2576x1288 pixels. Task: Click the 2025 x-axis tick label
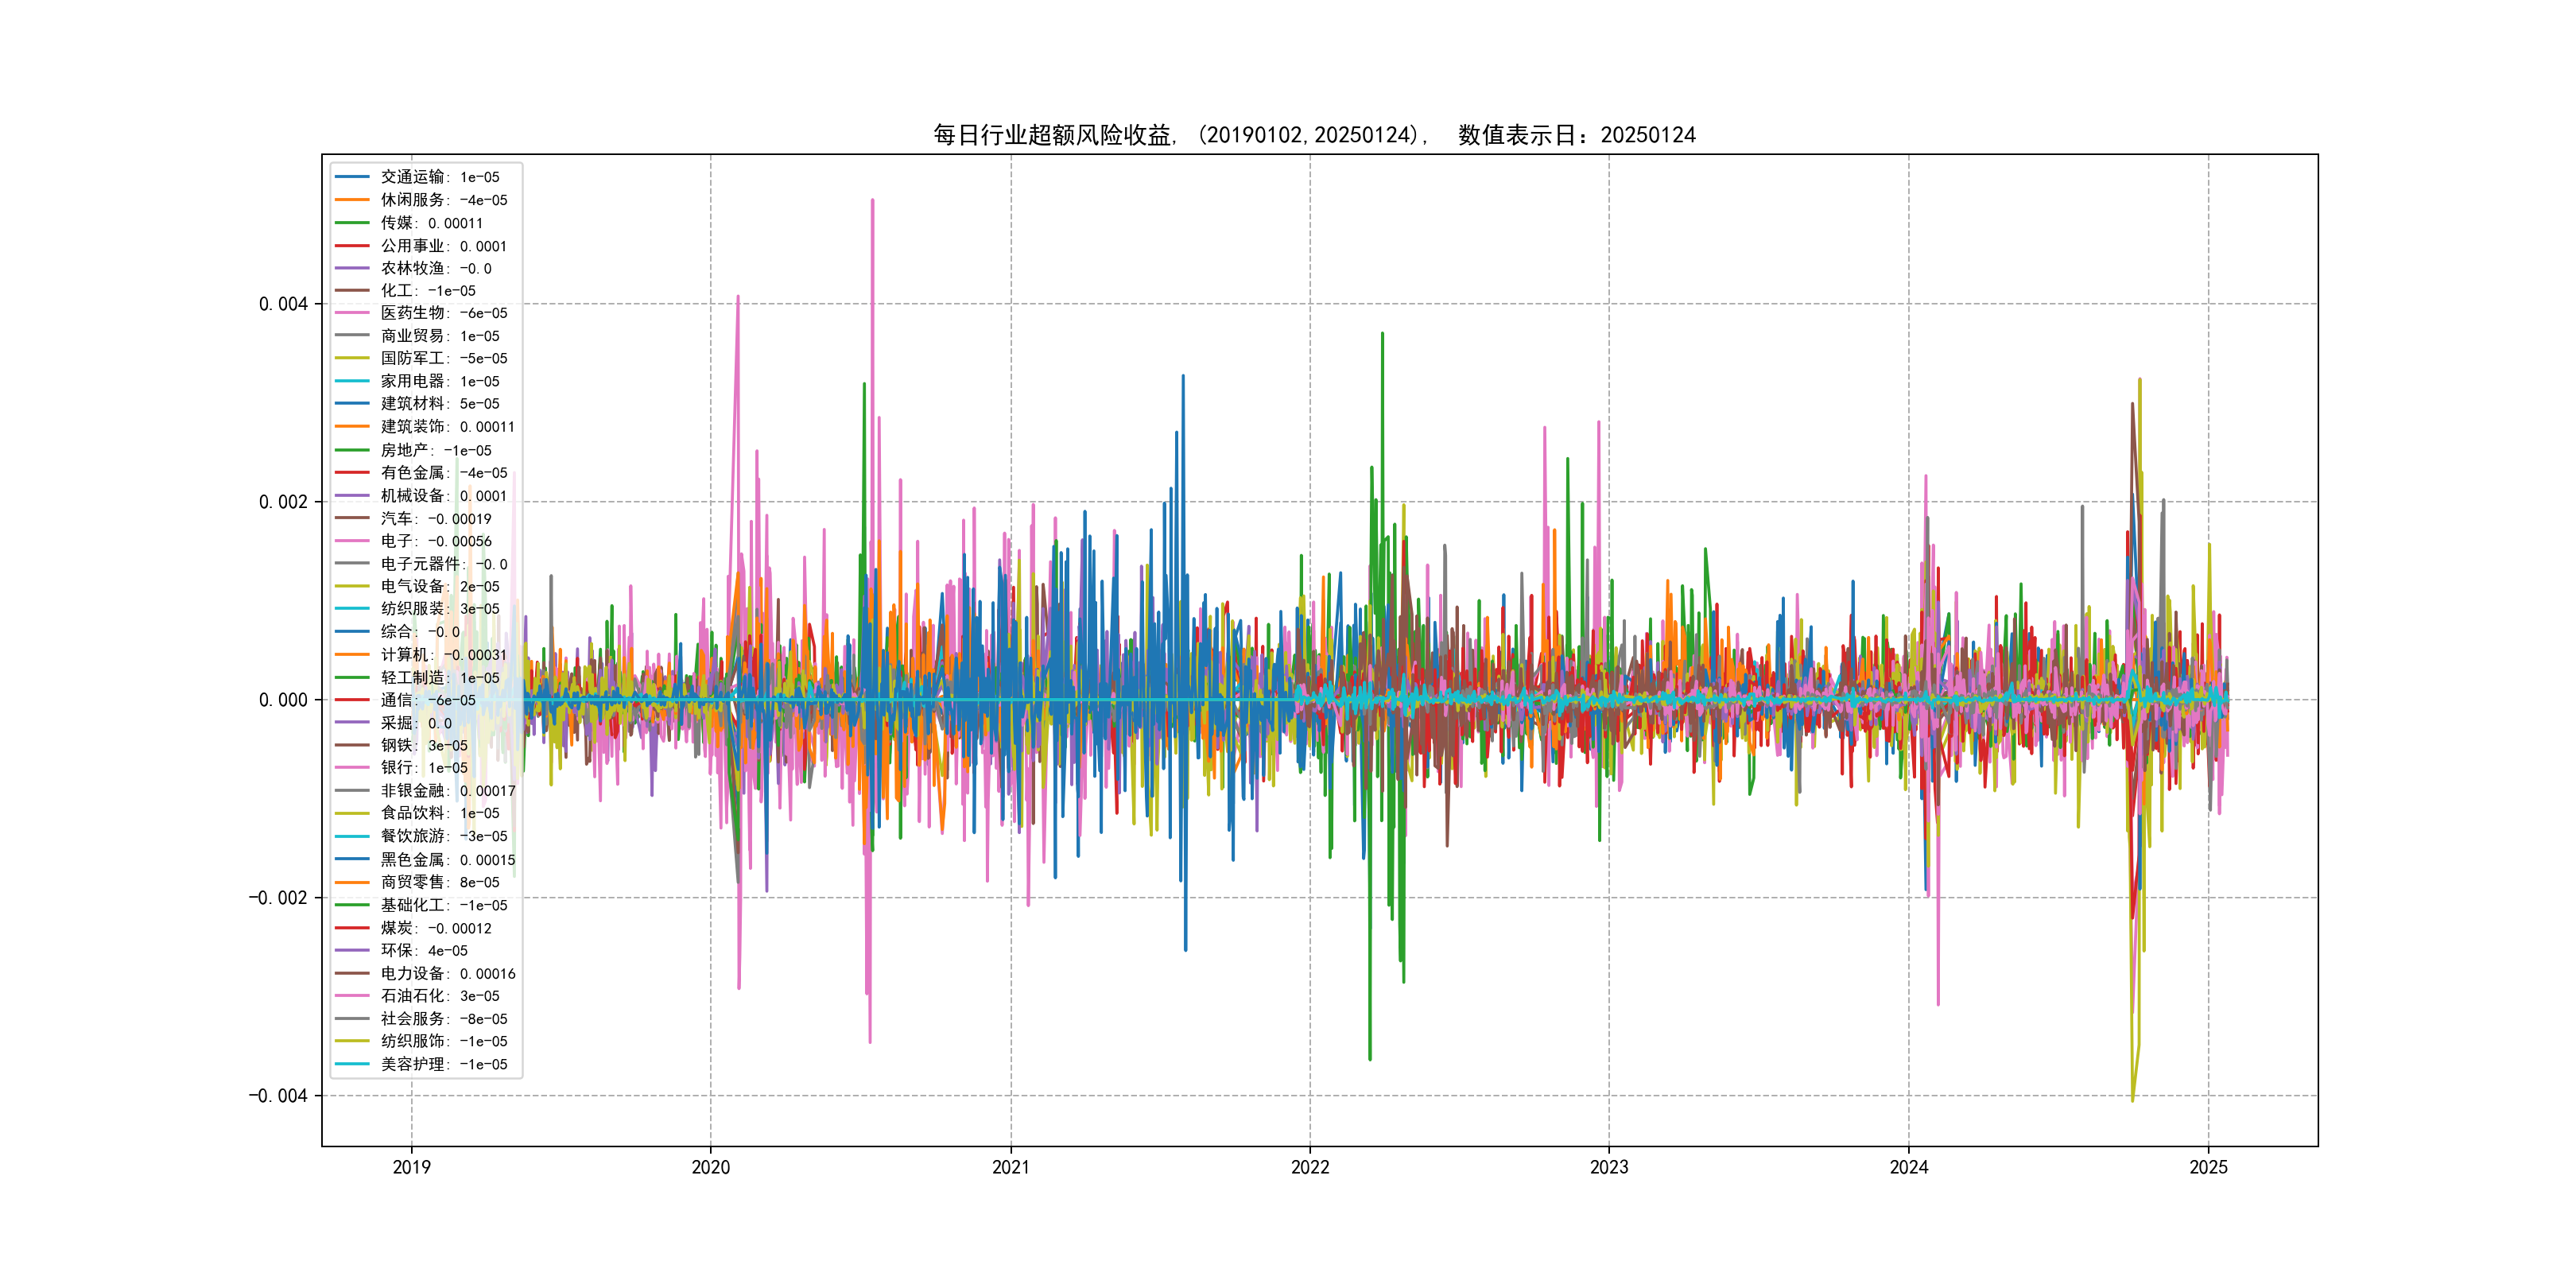(2208, 1167)
